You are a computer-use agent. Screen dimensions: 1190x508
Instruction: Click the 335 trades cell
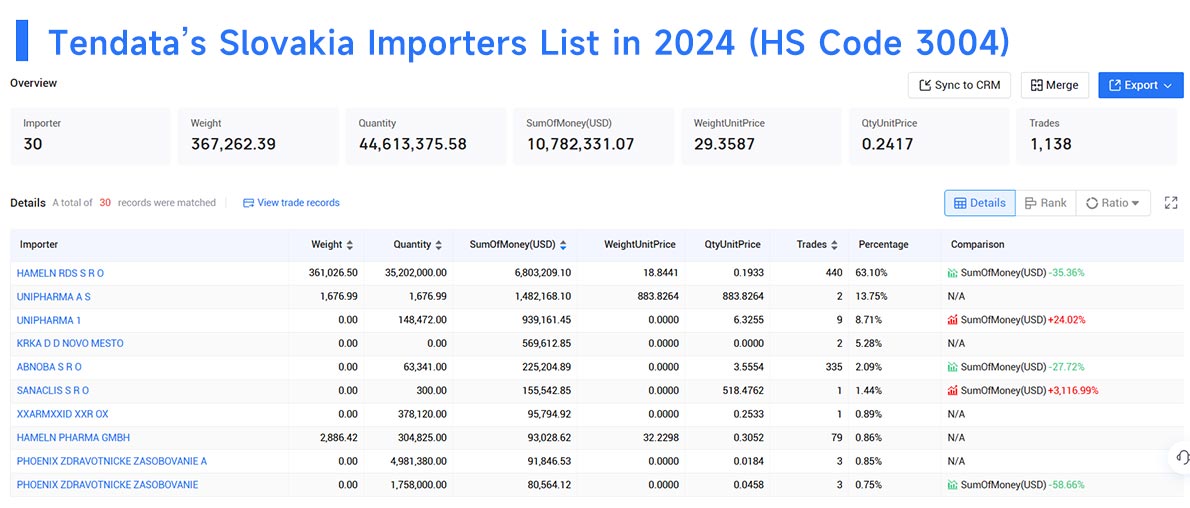(834, 367)
